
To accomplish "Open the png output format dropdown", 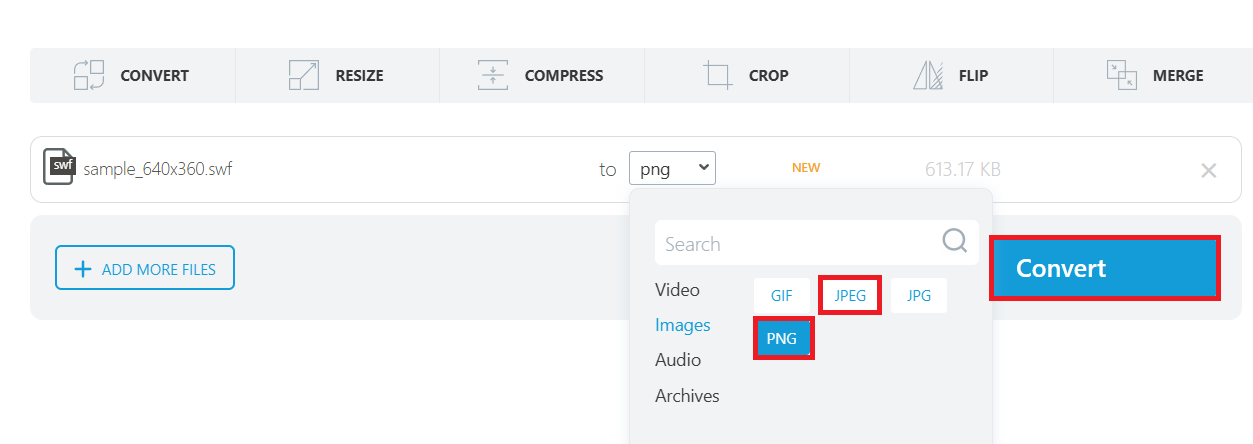I will coord(672,168).
